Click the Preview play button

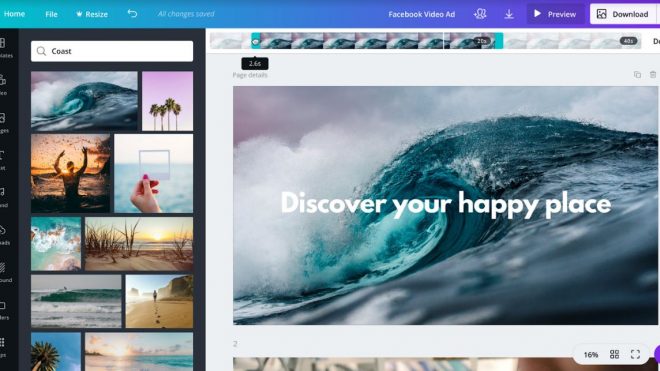[x=555, y=14]
